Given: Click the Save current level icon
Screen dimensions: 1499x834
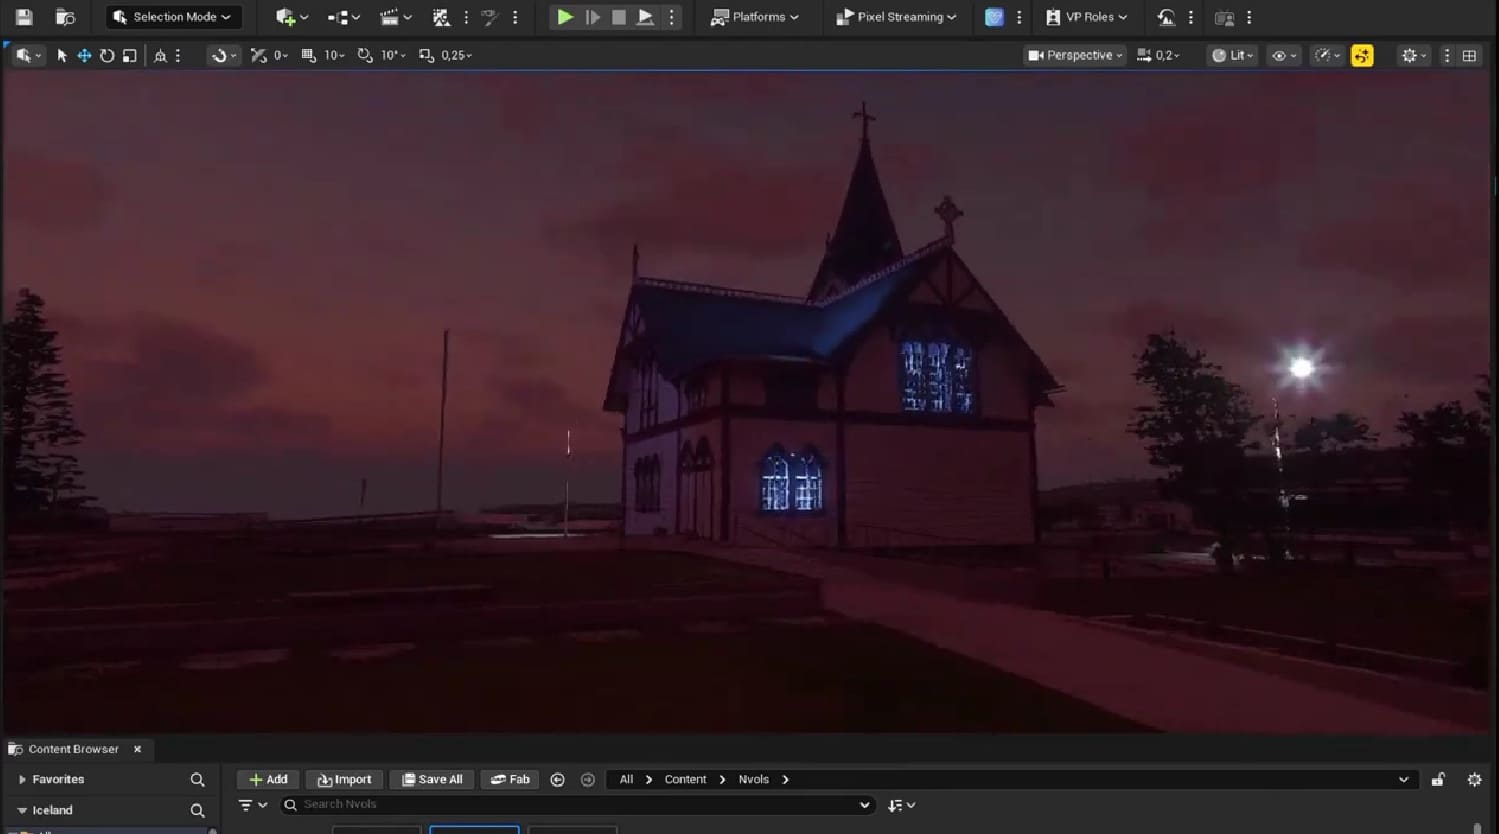Looking at the screenshot, I should 24,17.
